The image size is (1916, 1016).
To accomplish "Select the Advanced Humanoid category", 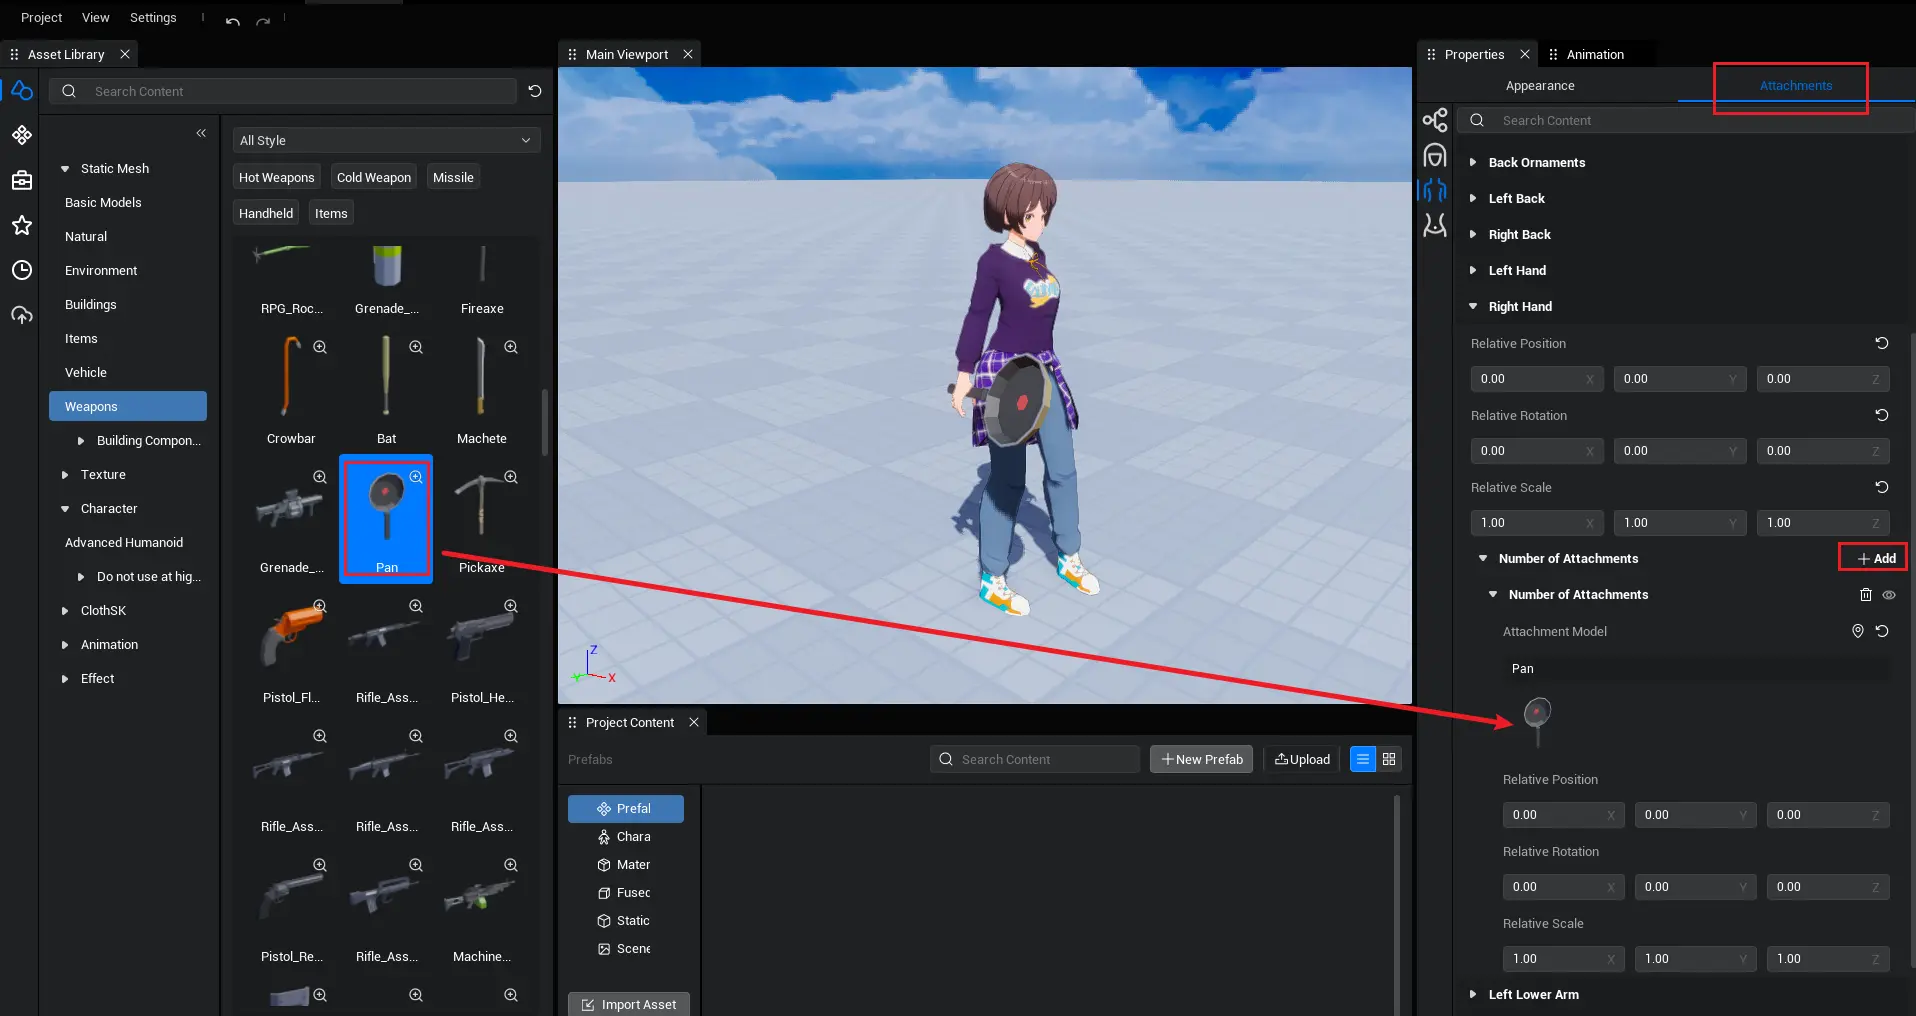I will pyautogui.click(x=124, y=543).
